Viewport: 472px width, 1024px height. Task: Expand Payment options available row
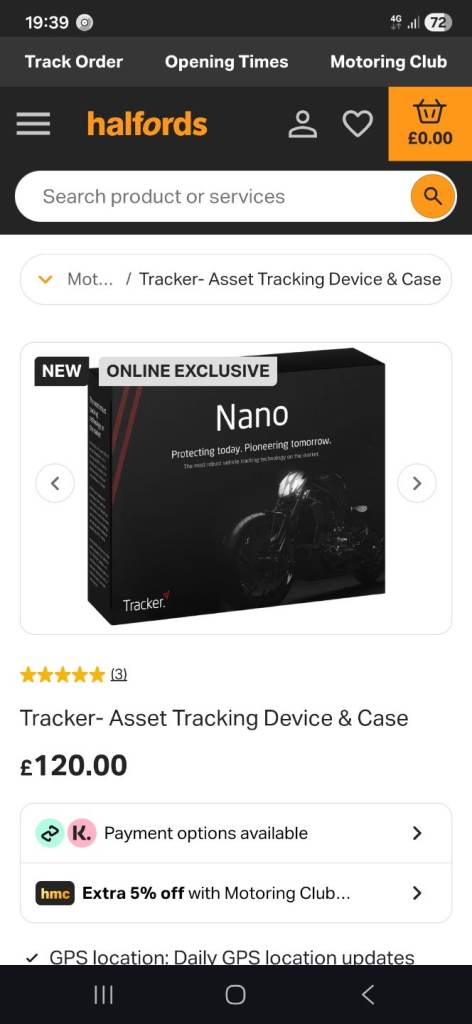[x=236, y=833]
